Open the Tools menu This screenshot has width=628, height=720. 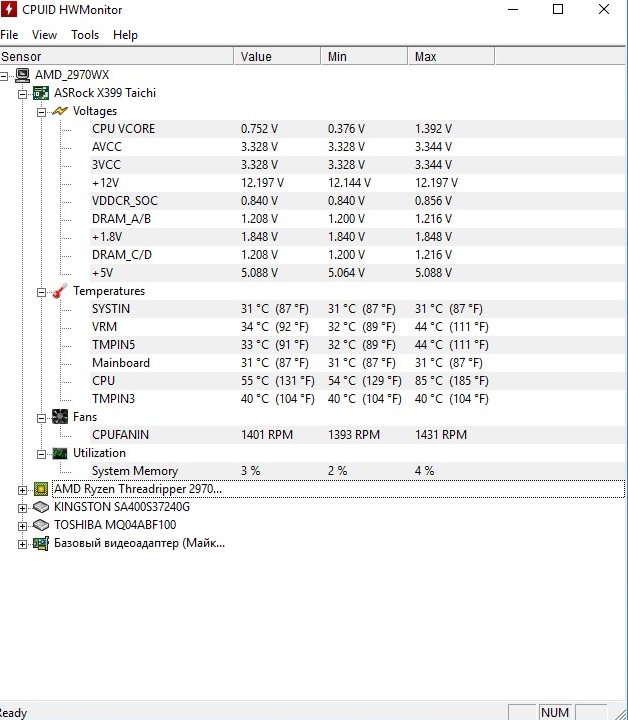tap(85, 35)
